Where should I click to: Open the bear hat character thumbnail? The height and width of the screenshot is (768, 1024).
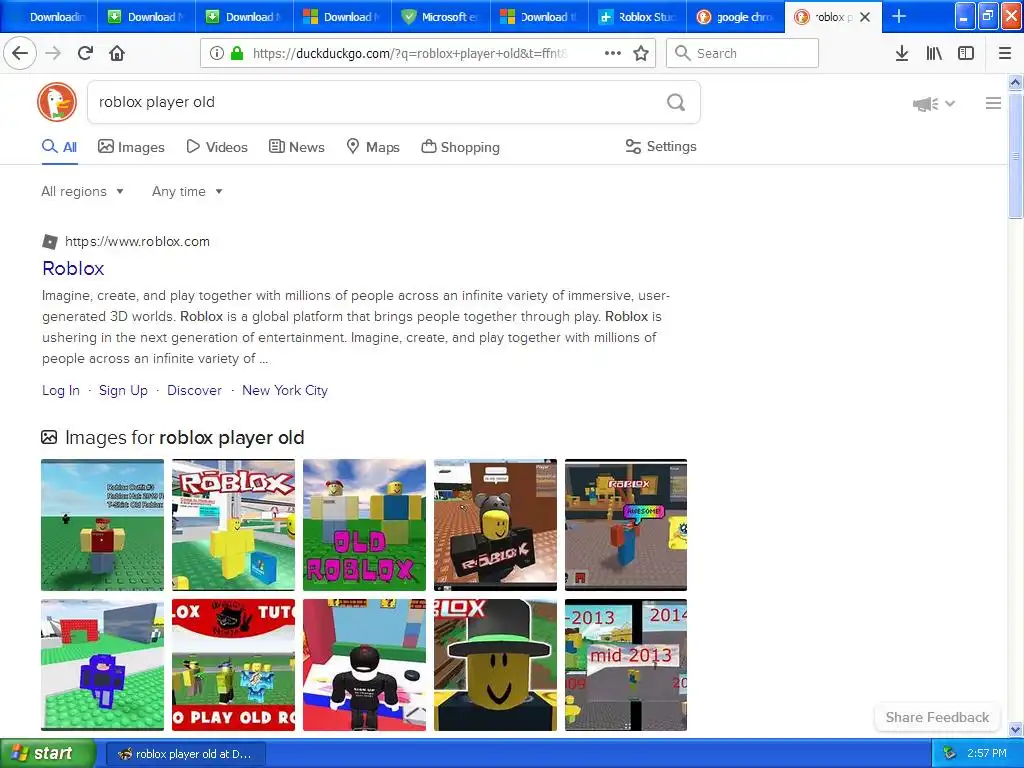pos(495,524)
